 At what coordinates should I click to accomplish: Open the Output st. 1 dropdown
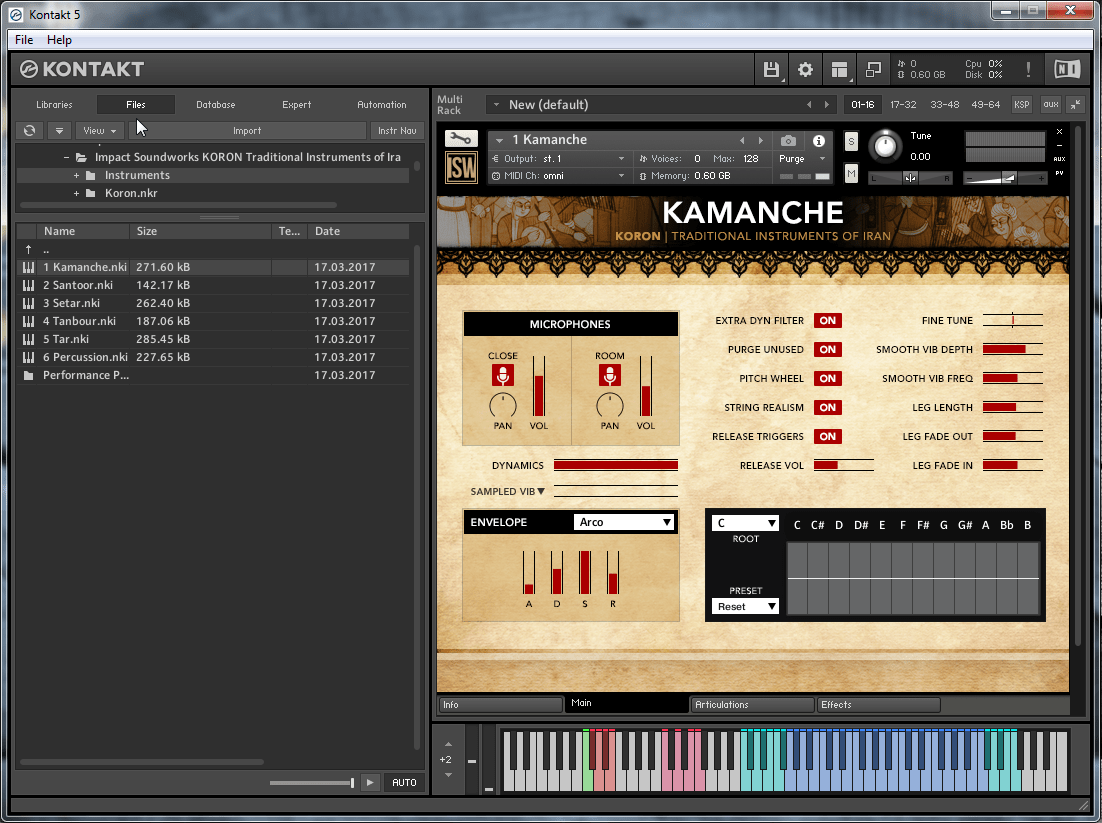tap(559, 159)
